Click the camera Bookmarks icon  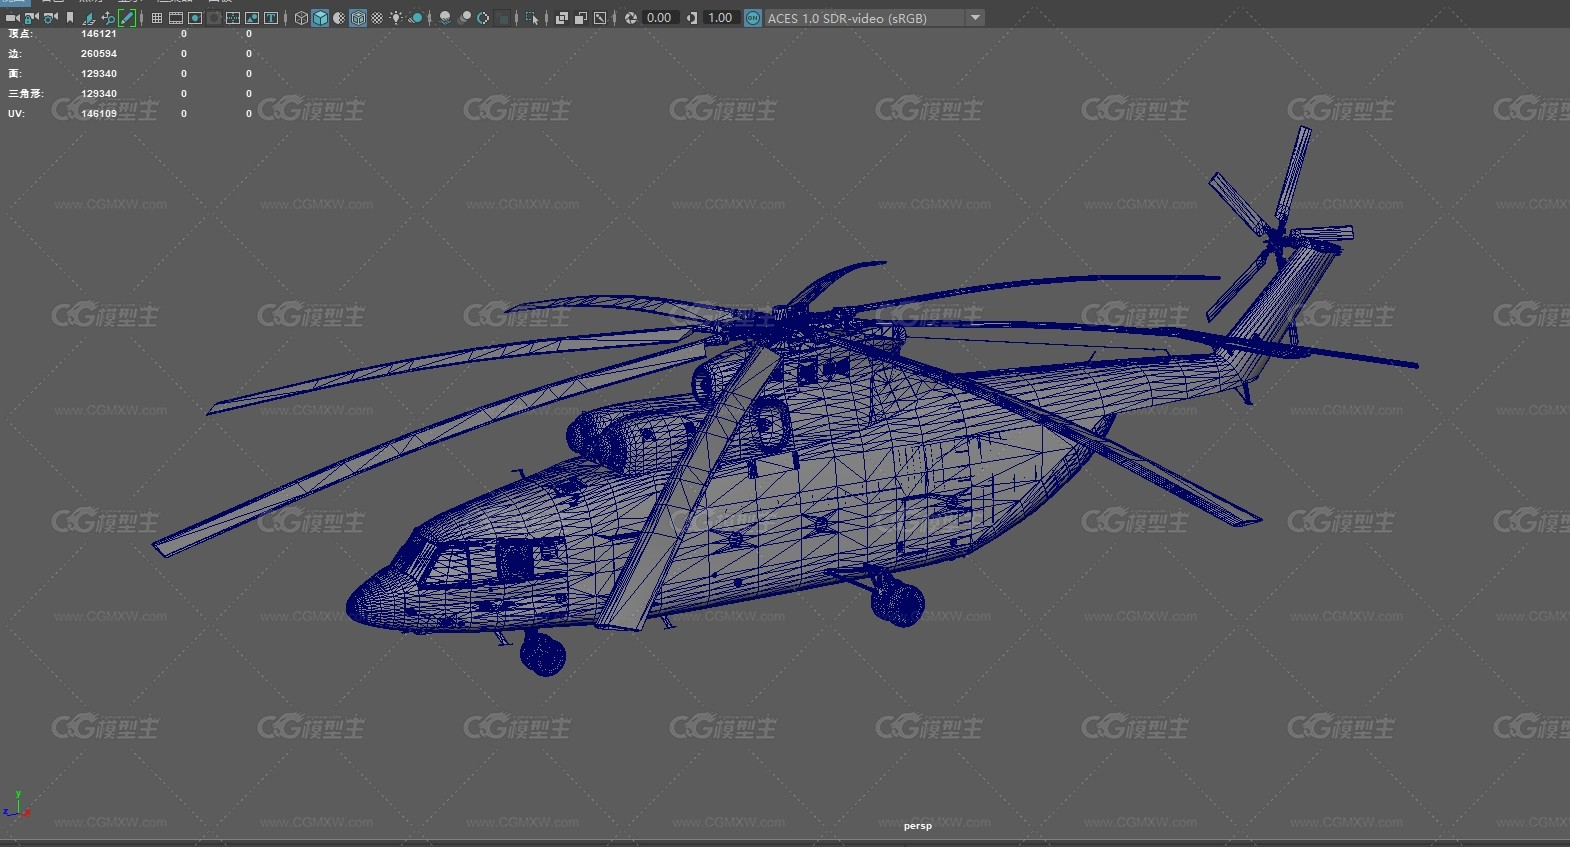pos(70,18)
